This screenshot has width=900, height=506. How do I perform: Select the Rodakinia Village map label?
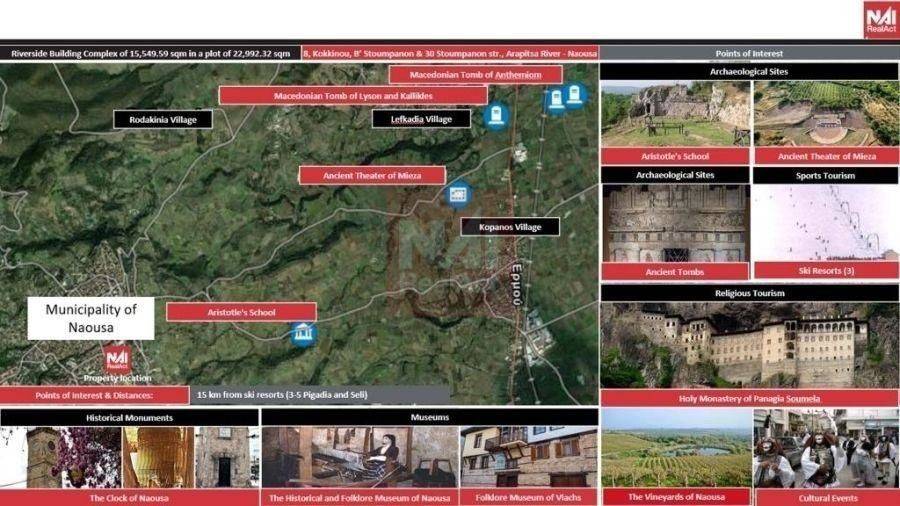pyautogui.click(x=163, y=120)
